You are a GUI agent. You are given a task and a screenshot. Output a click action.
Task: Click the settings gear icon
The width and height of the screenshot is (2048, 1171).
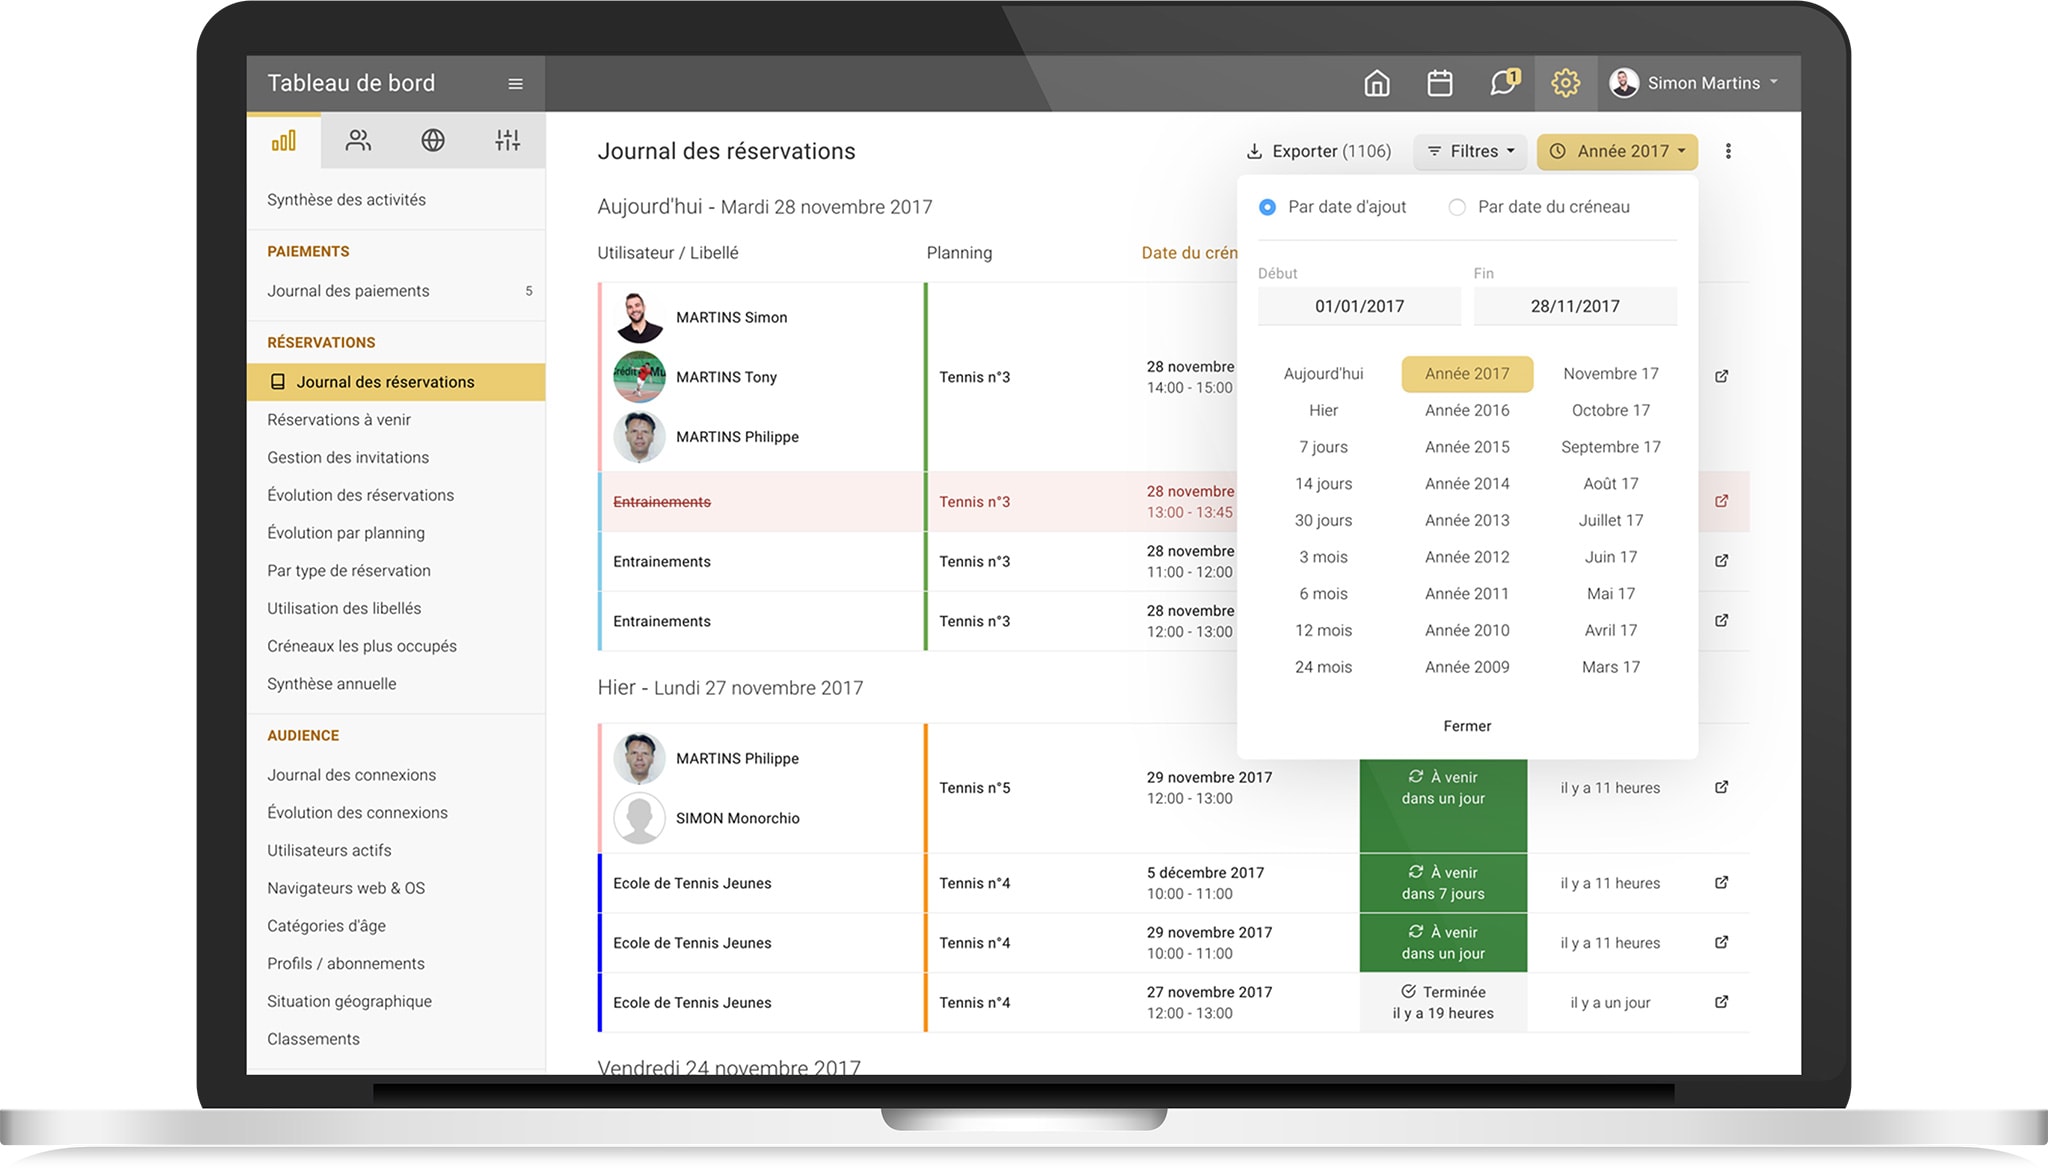coord(1565,83)
